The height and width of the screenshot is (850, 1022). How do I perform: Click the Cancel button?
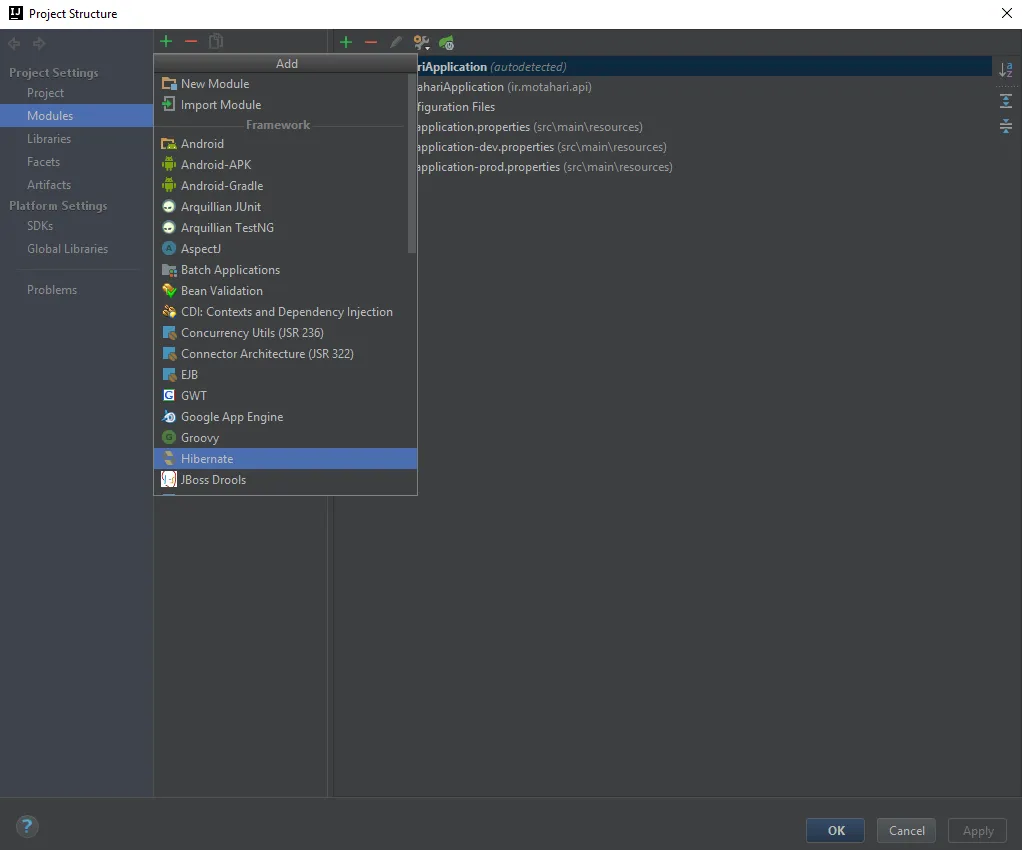pos(907,830)
